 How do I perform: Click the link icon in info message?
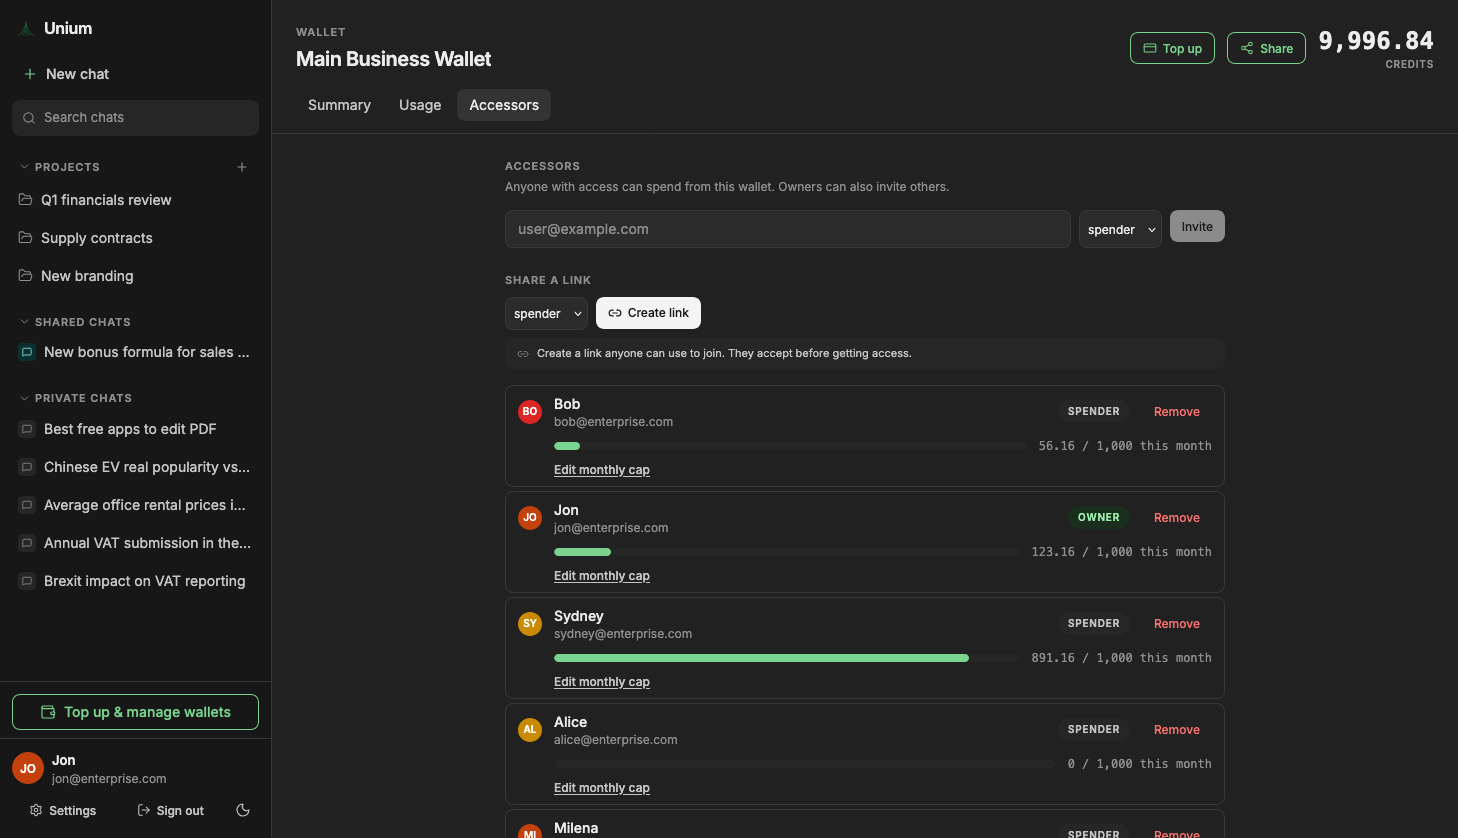tap(523, 353)
